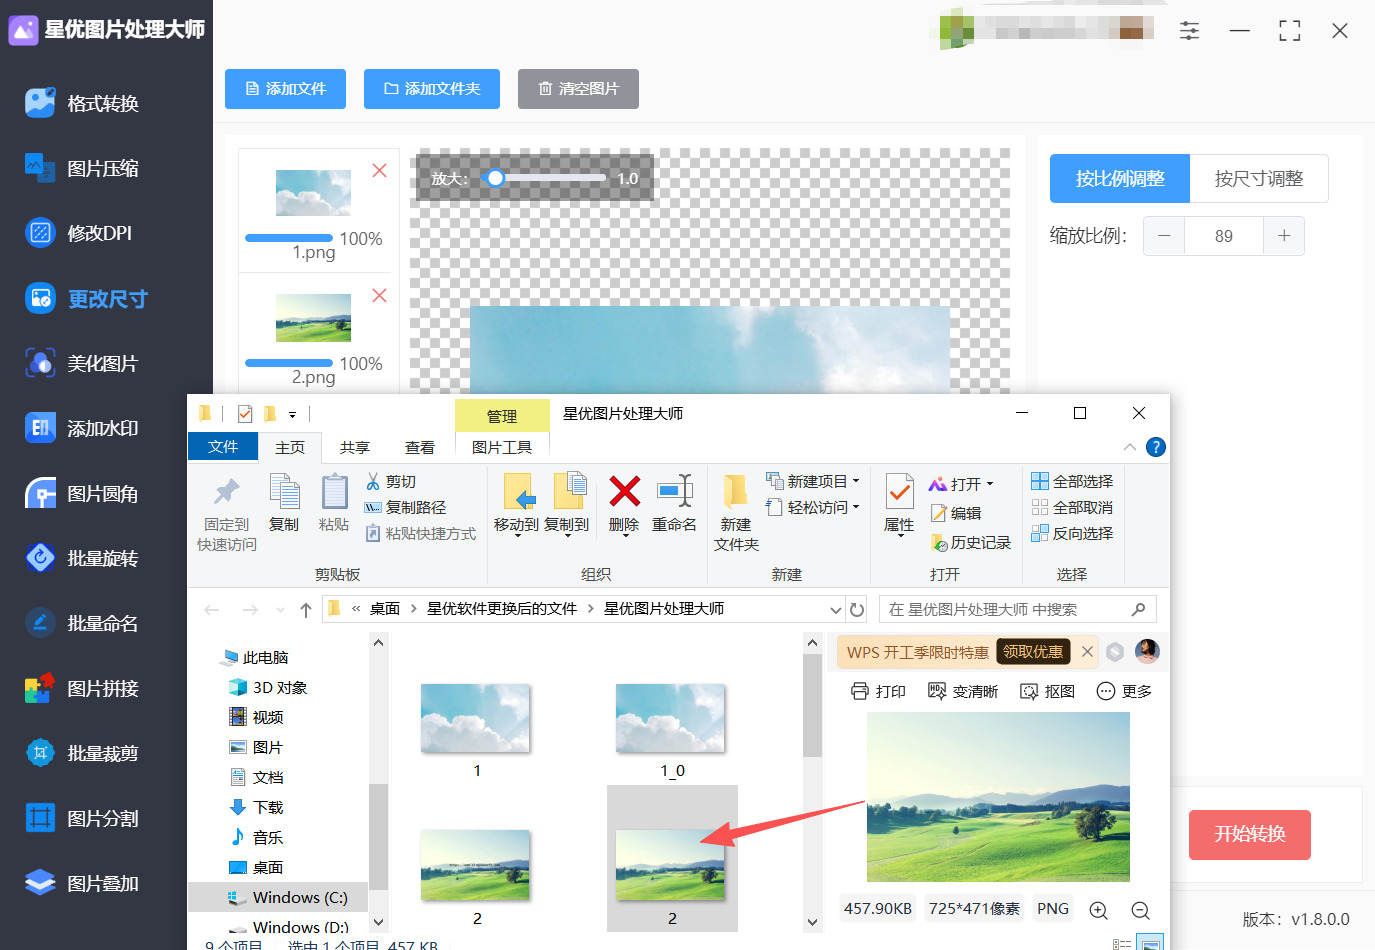
Task: Click 重命名 in the Explorer ribbon
Action: coord(674,503)
